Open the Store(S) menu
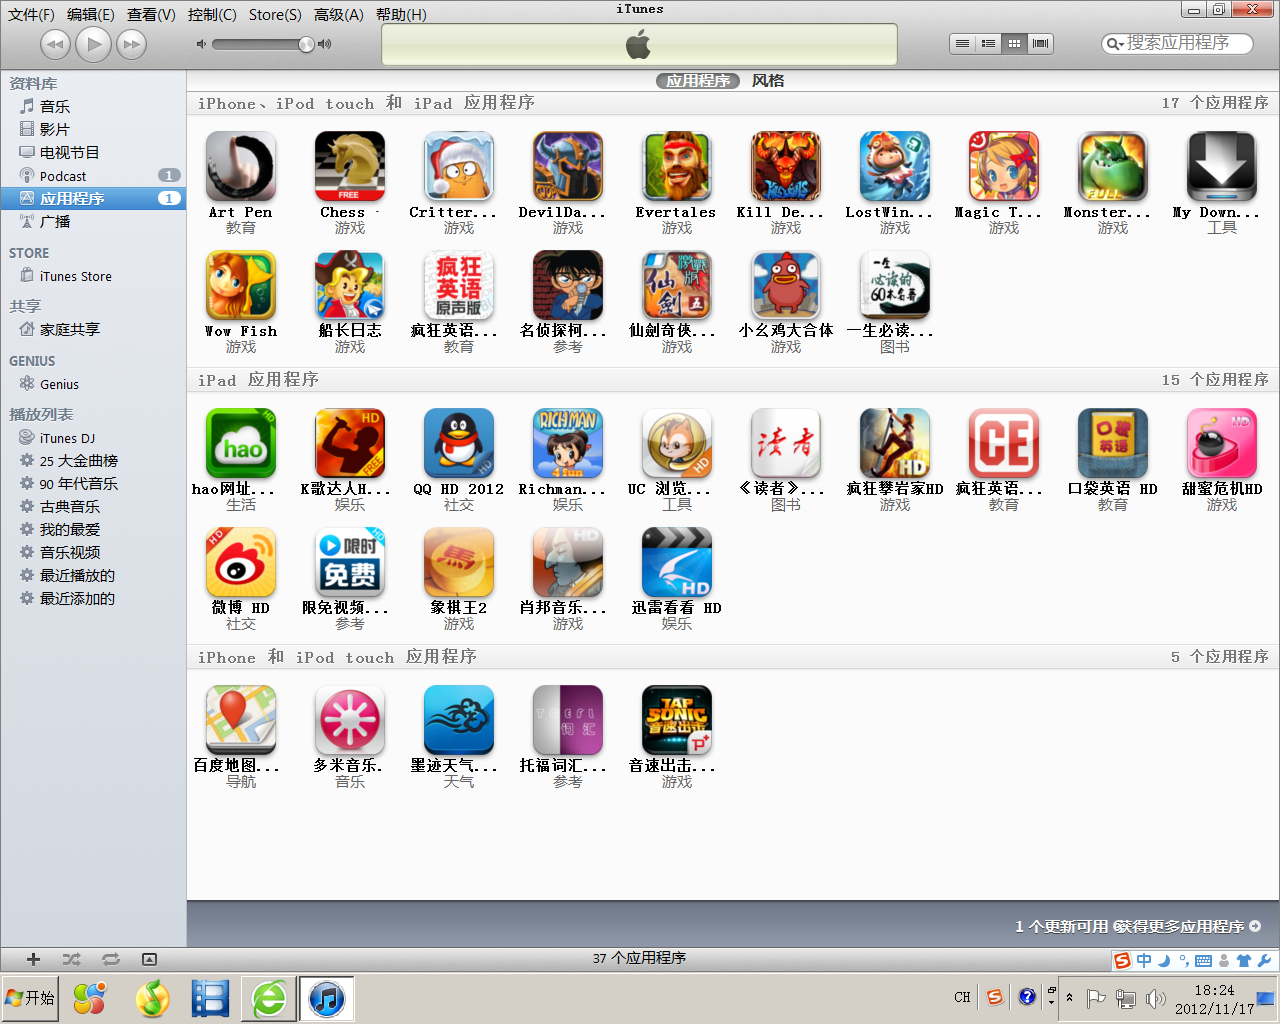Screen dimensions: 1280x1024 tap(275, 15)
